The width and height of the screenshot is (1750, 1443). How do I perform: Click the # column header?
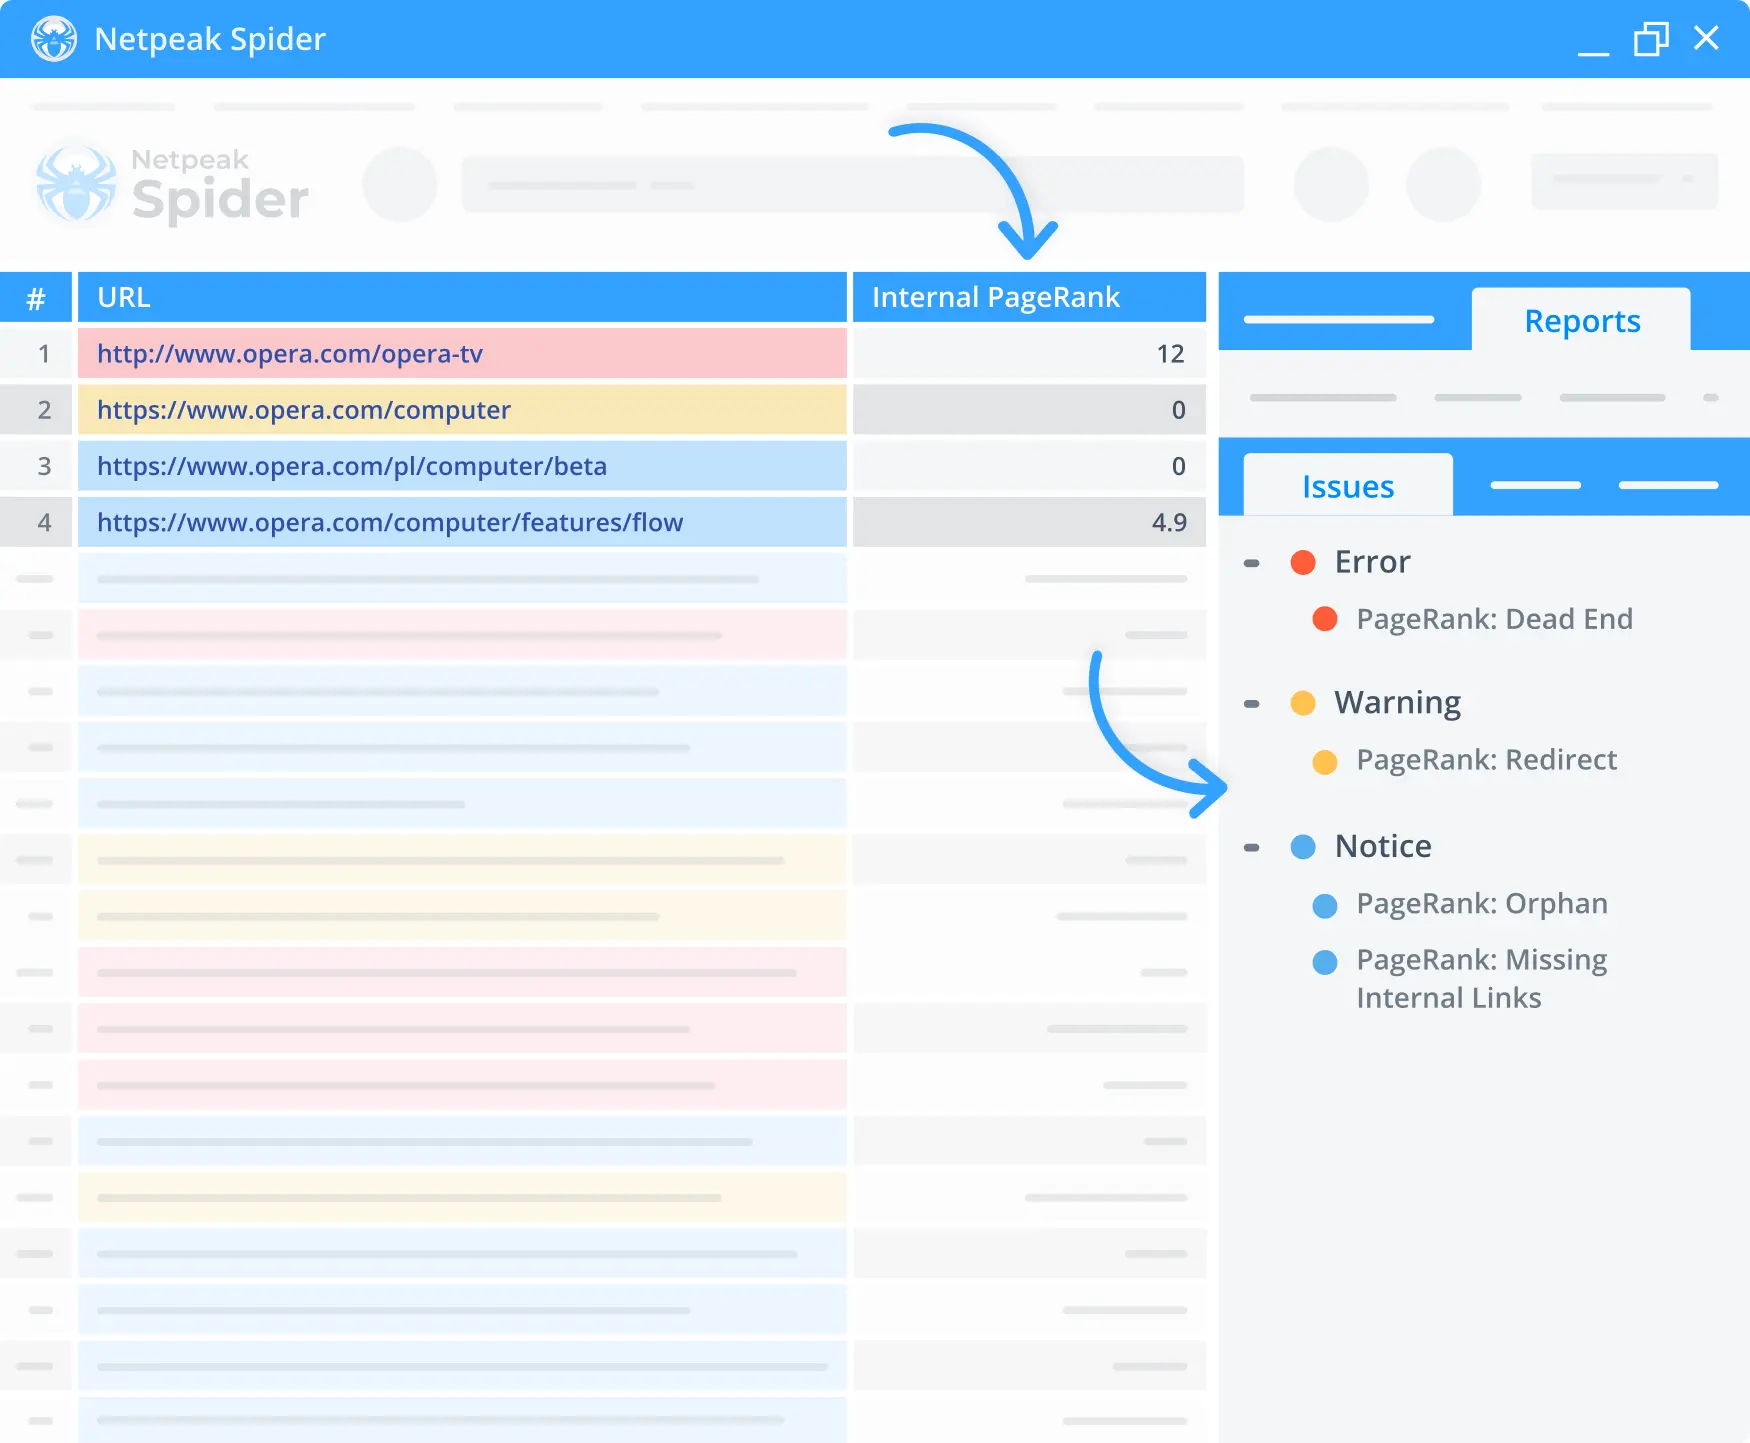36,297
